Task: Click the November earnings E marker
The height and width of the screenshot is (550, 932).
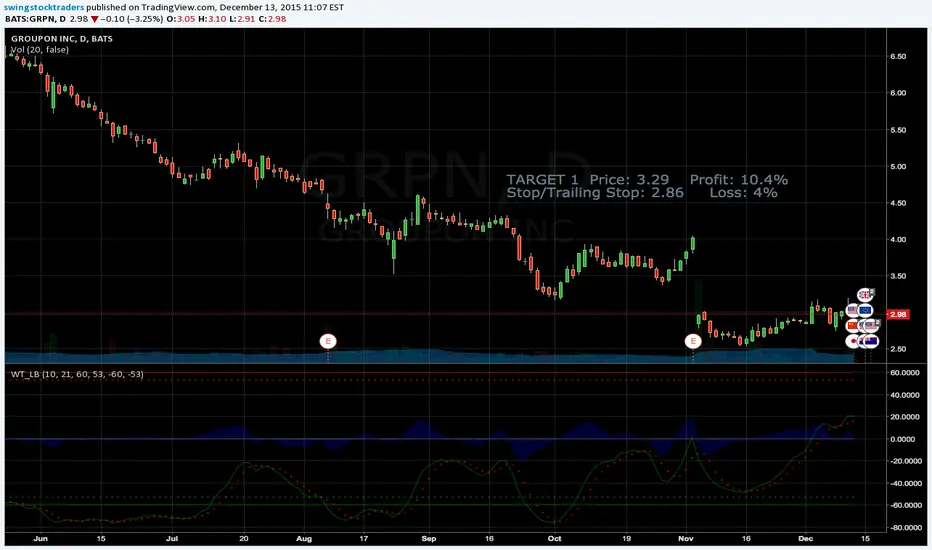Action: [692, 341]
